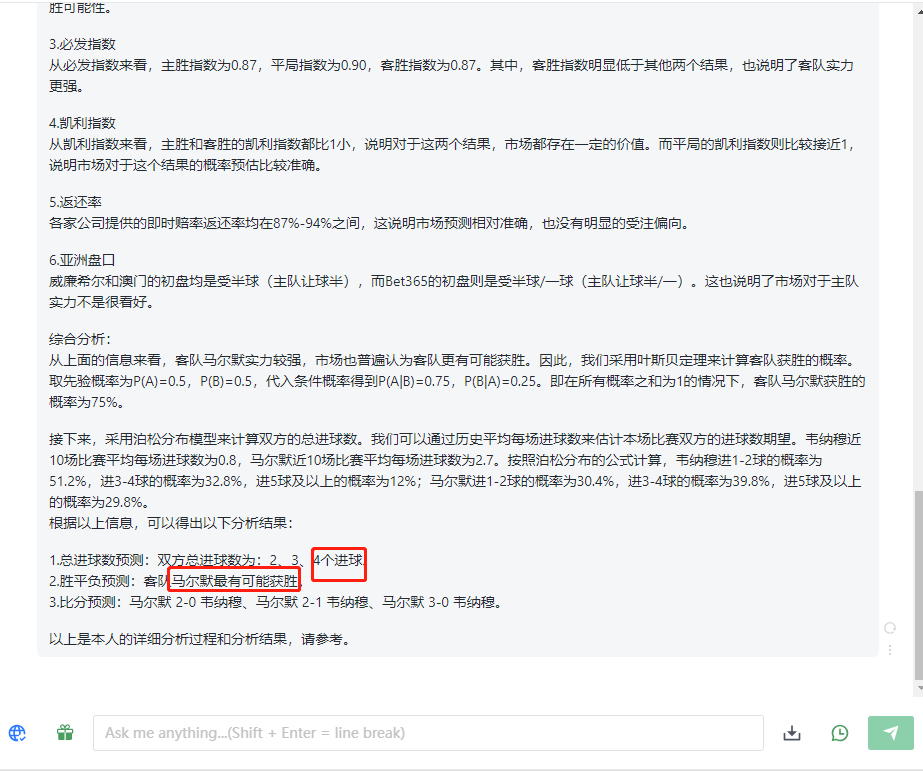Click the regenerate response circular icon
Image resolution: width=923 pixels, height=771 pixels.
[x=890, y=628]
